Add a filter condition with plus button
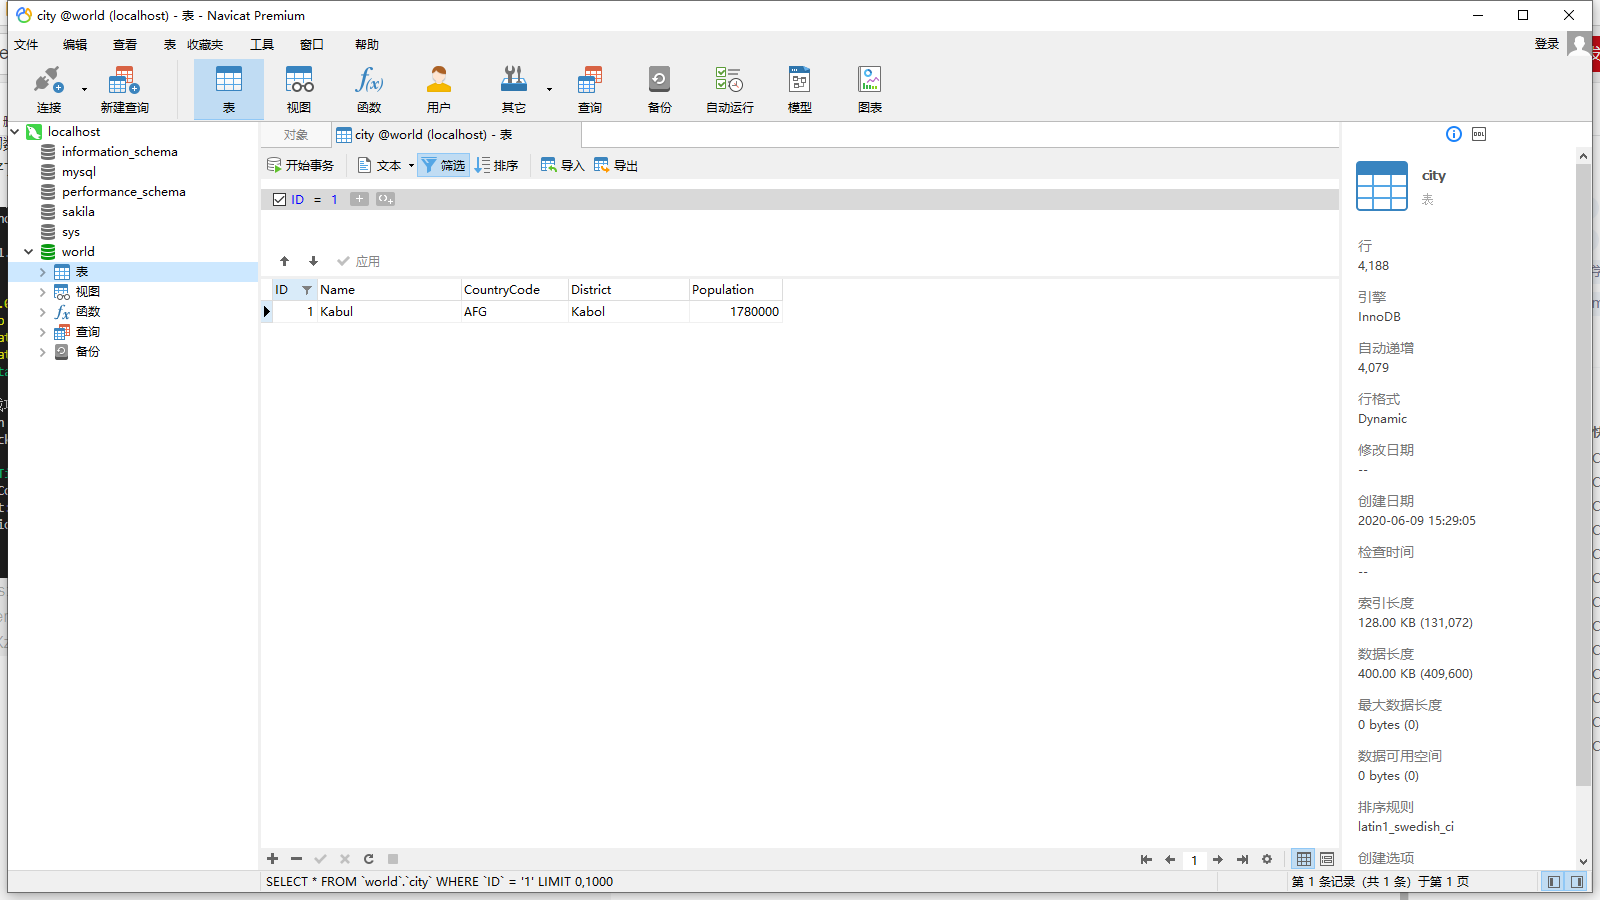This screenshot has height=900, width=1600. coord(359,199)
